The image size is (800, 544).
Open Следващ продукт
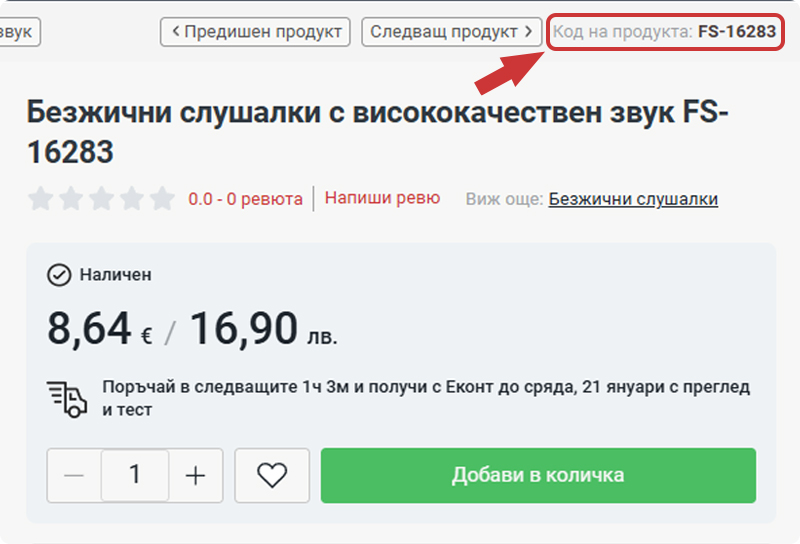pos(450,31)
